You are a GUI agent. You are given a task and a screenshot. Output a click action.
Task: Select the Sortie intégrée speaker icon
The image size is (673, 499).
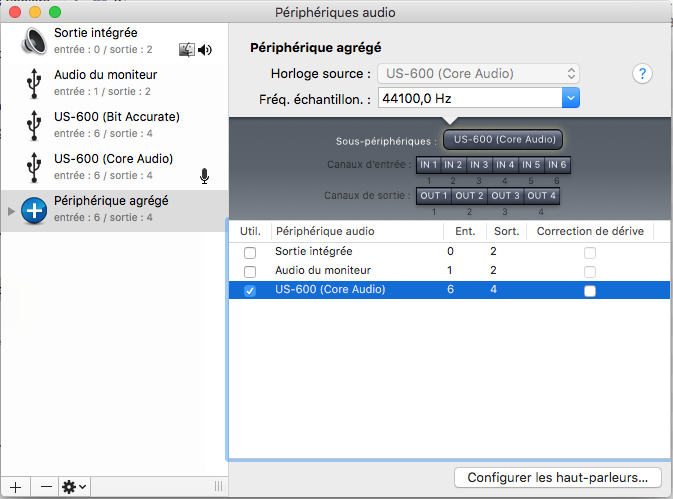(x=34, y=41)
